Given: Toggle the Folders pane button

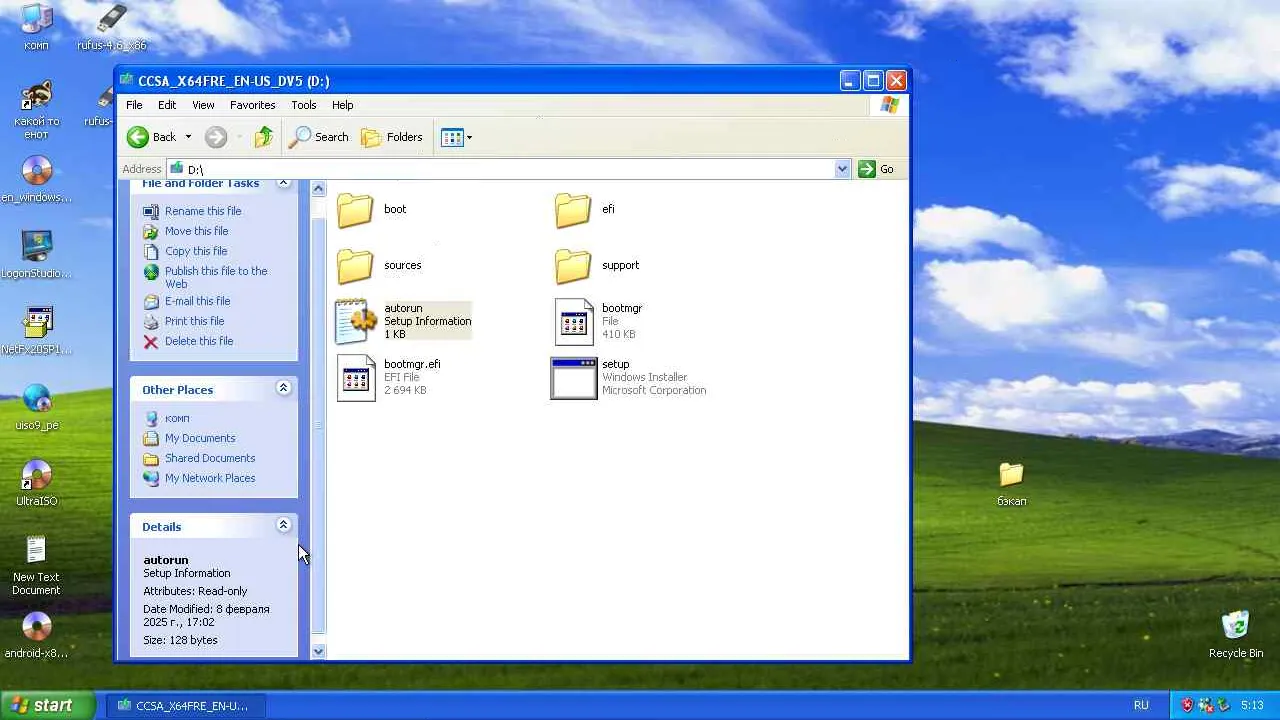Looking at the screenshot, I should click(x=392, y=137).
